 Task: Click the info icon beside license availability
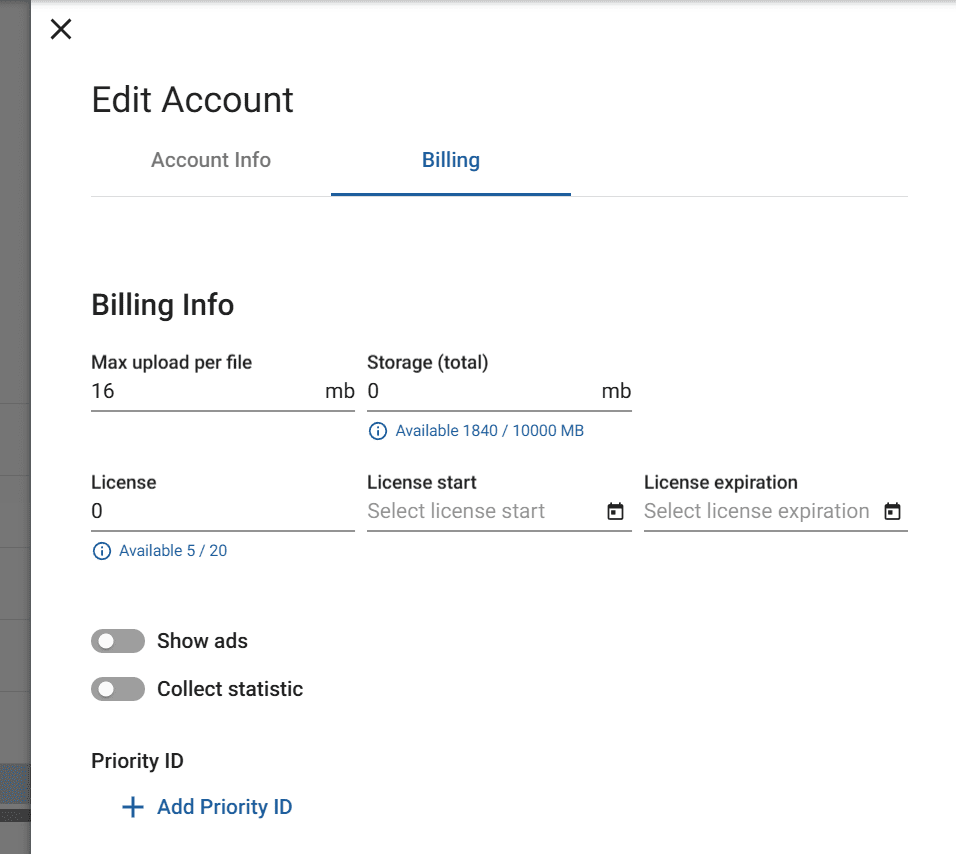click(101, 551)
